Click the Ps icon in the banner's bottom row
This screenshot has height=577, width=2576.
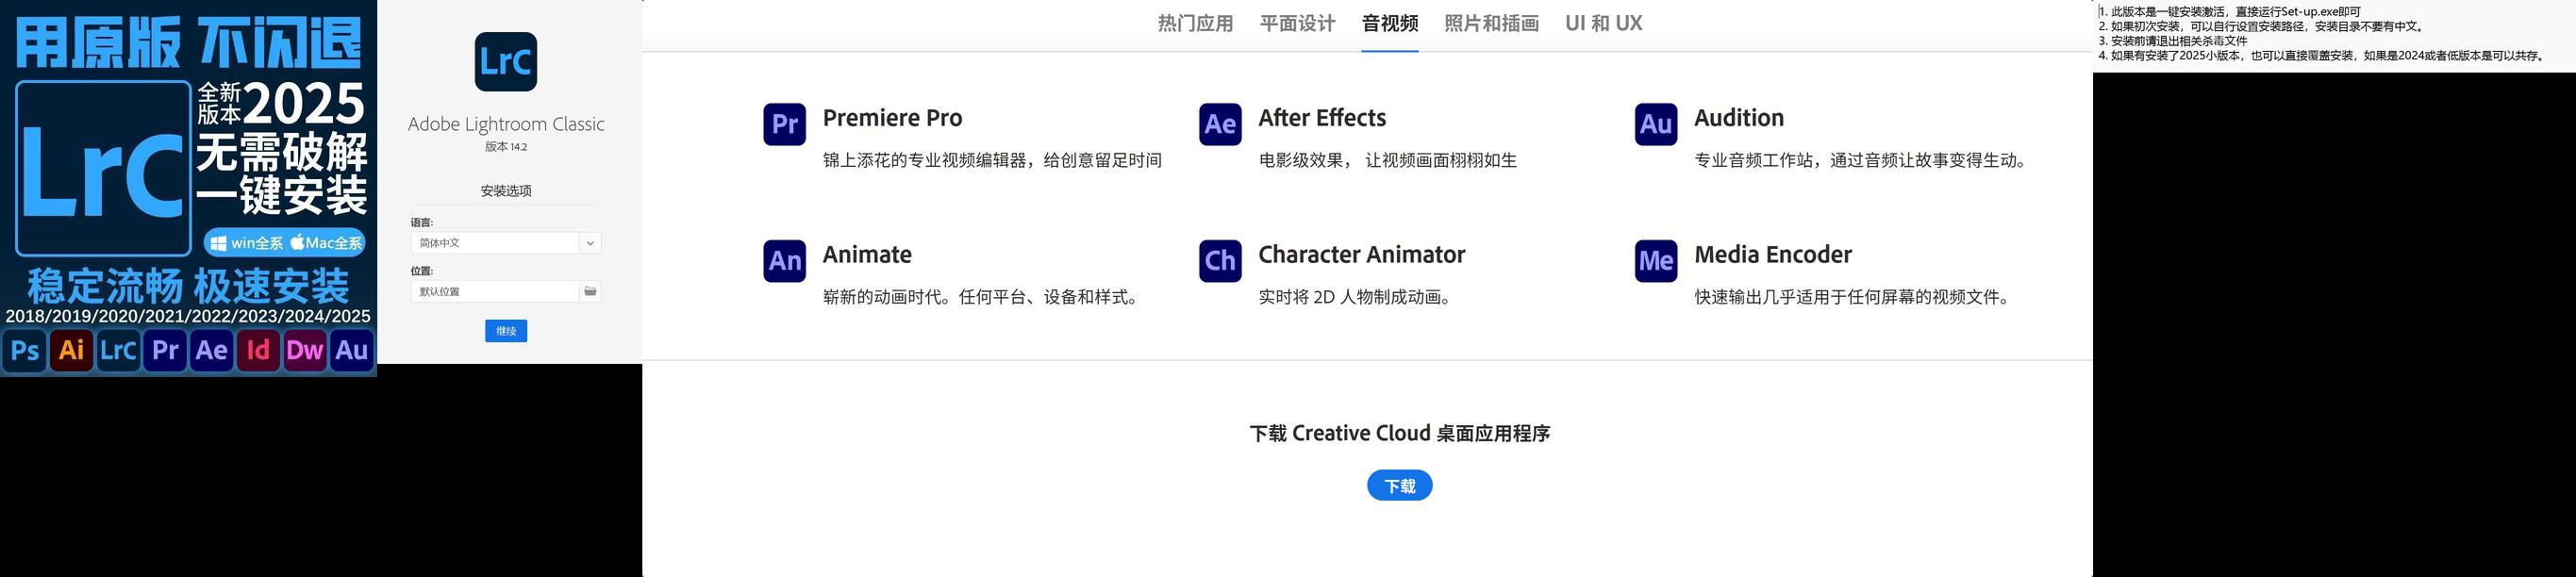pos(24,350)
